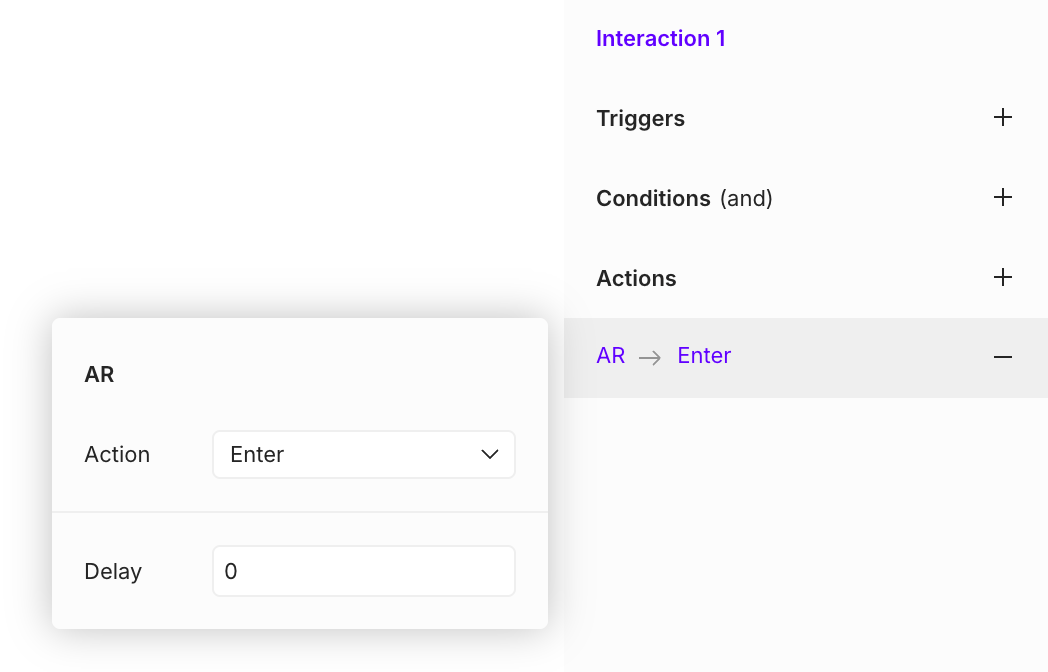Click the purple Enter link in the action row
The image size is (1048, 672).
(704, 356)
